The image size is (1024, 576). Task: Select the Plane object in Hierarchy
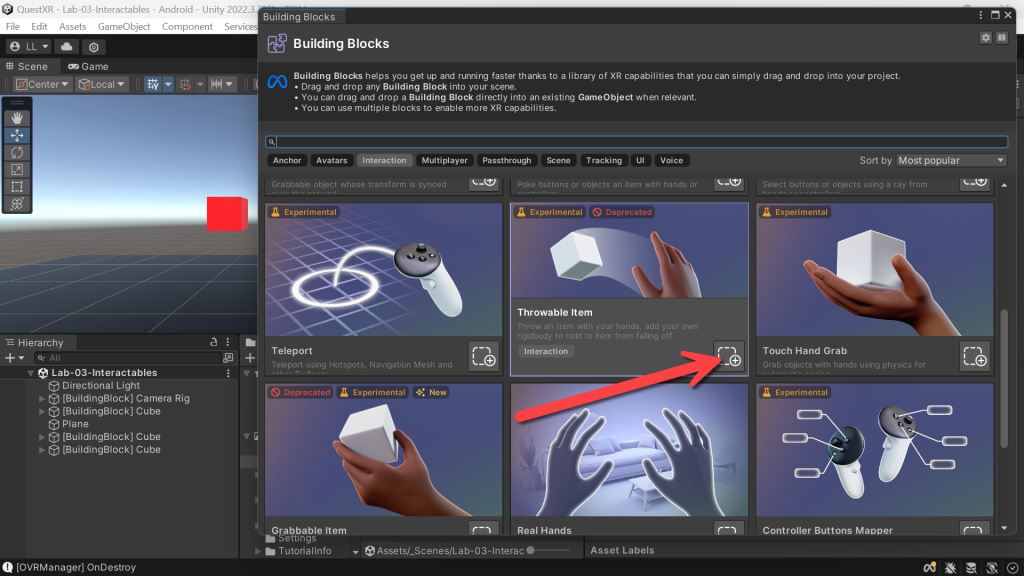[75, 424]
